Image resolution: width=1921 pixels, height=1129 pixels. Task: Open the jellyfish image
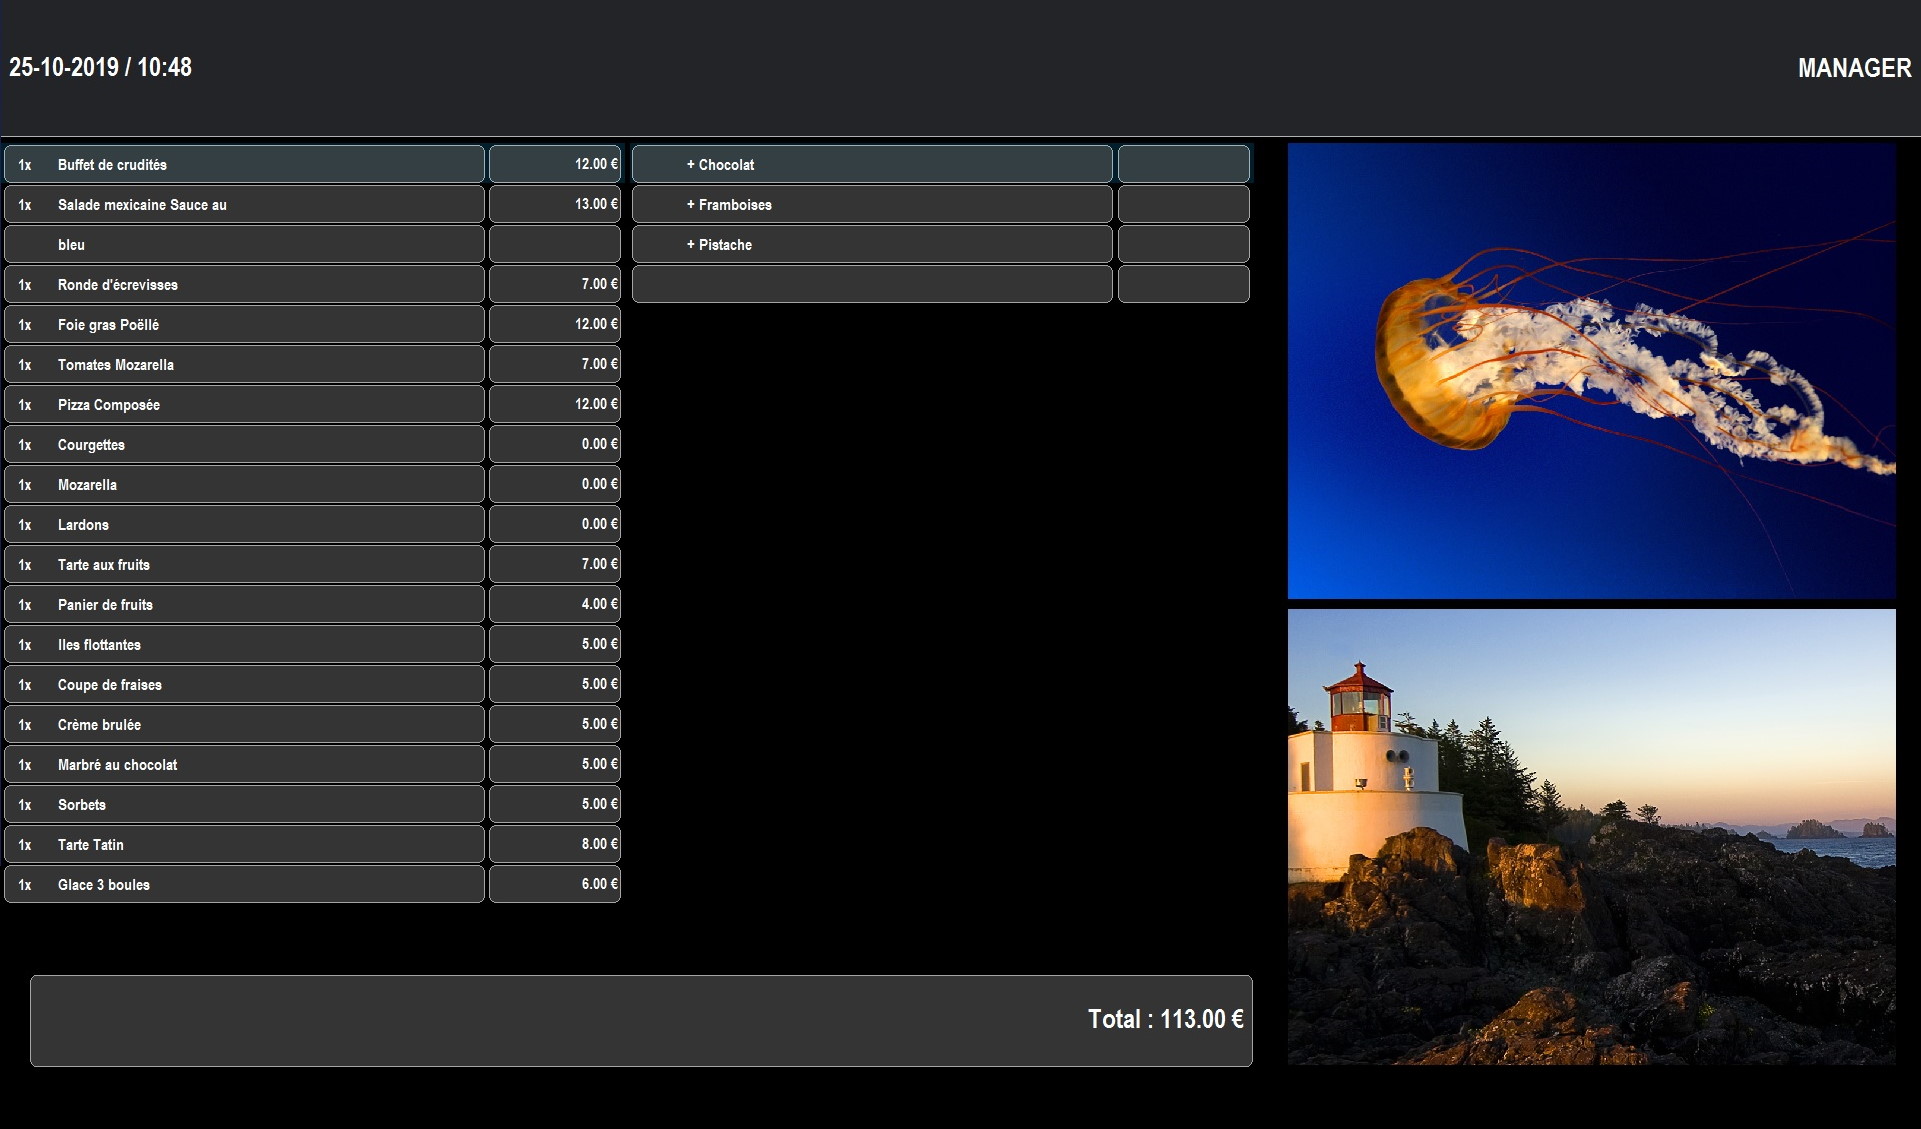[x=1591, y=371]
